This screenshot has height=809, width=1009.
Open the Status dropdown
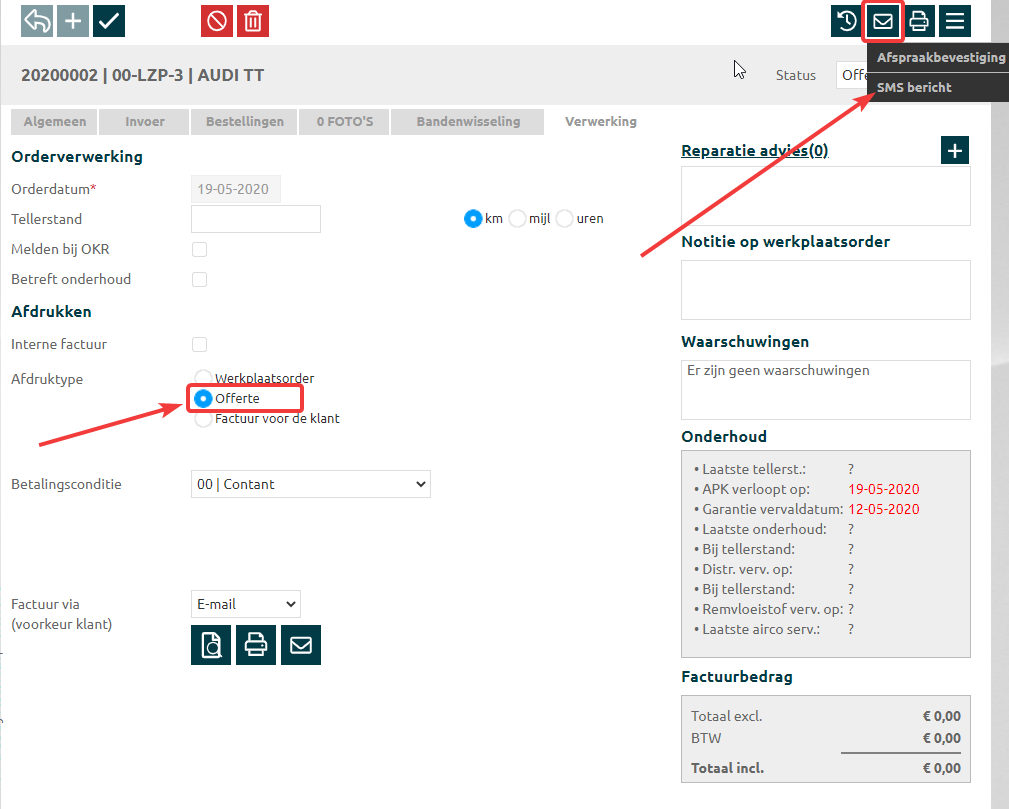(850, 75)
